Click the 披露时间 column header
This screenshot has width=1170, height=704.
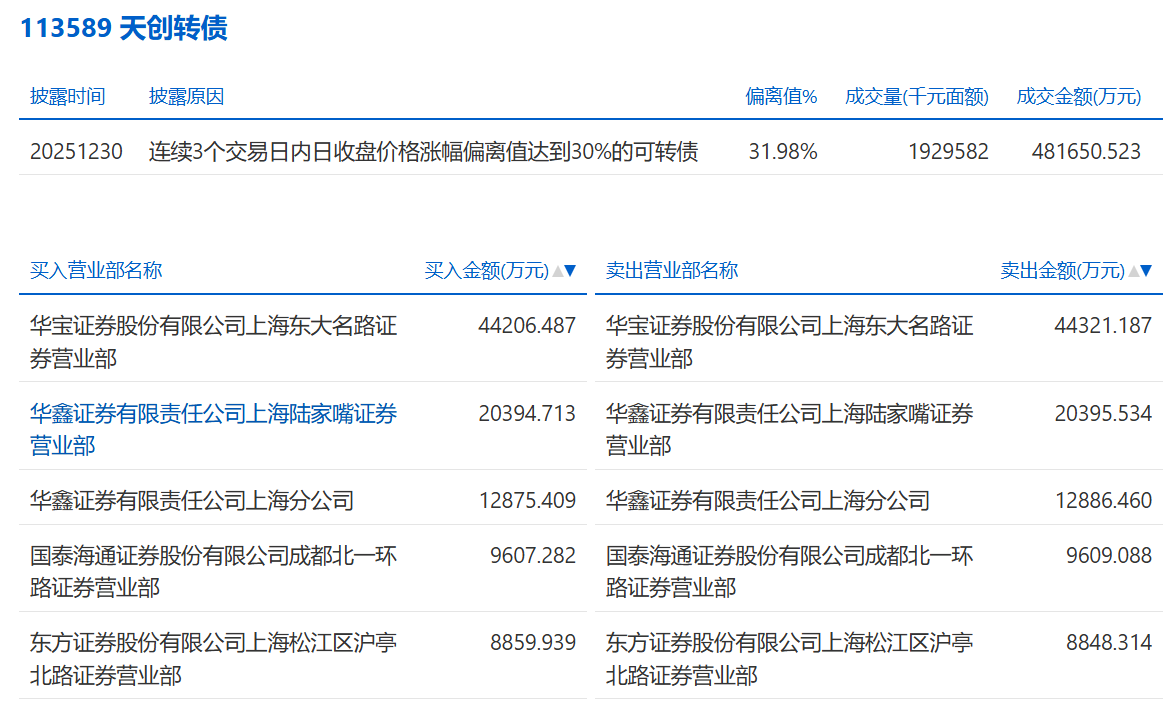tap(67, 96)
